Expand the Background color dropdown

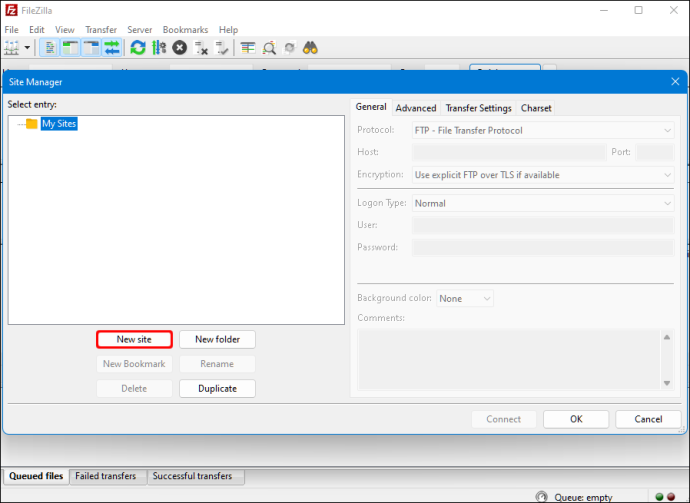tap(465, 298)
